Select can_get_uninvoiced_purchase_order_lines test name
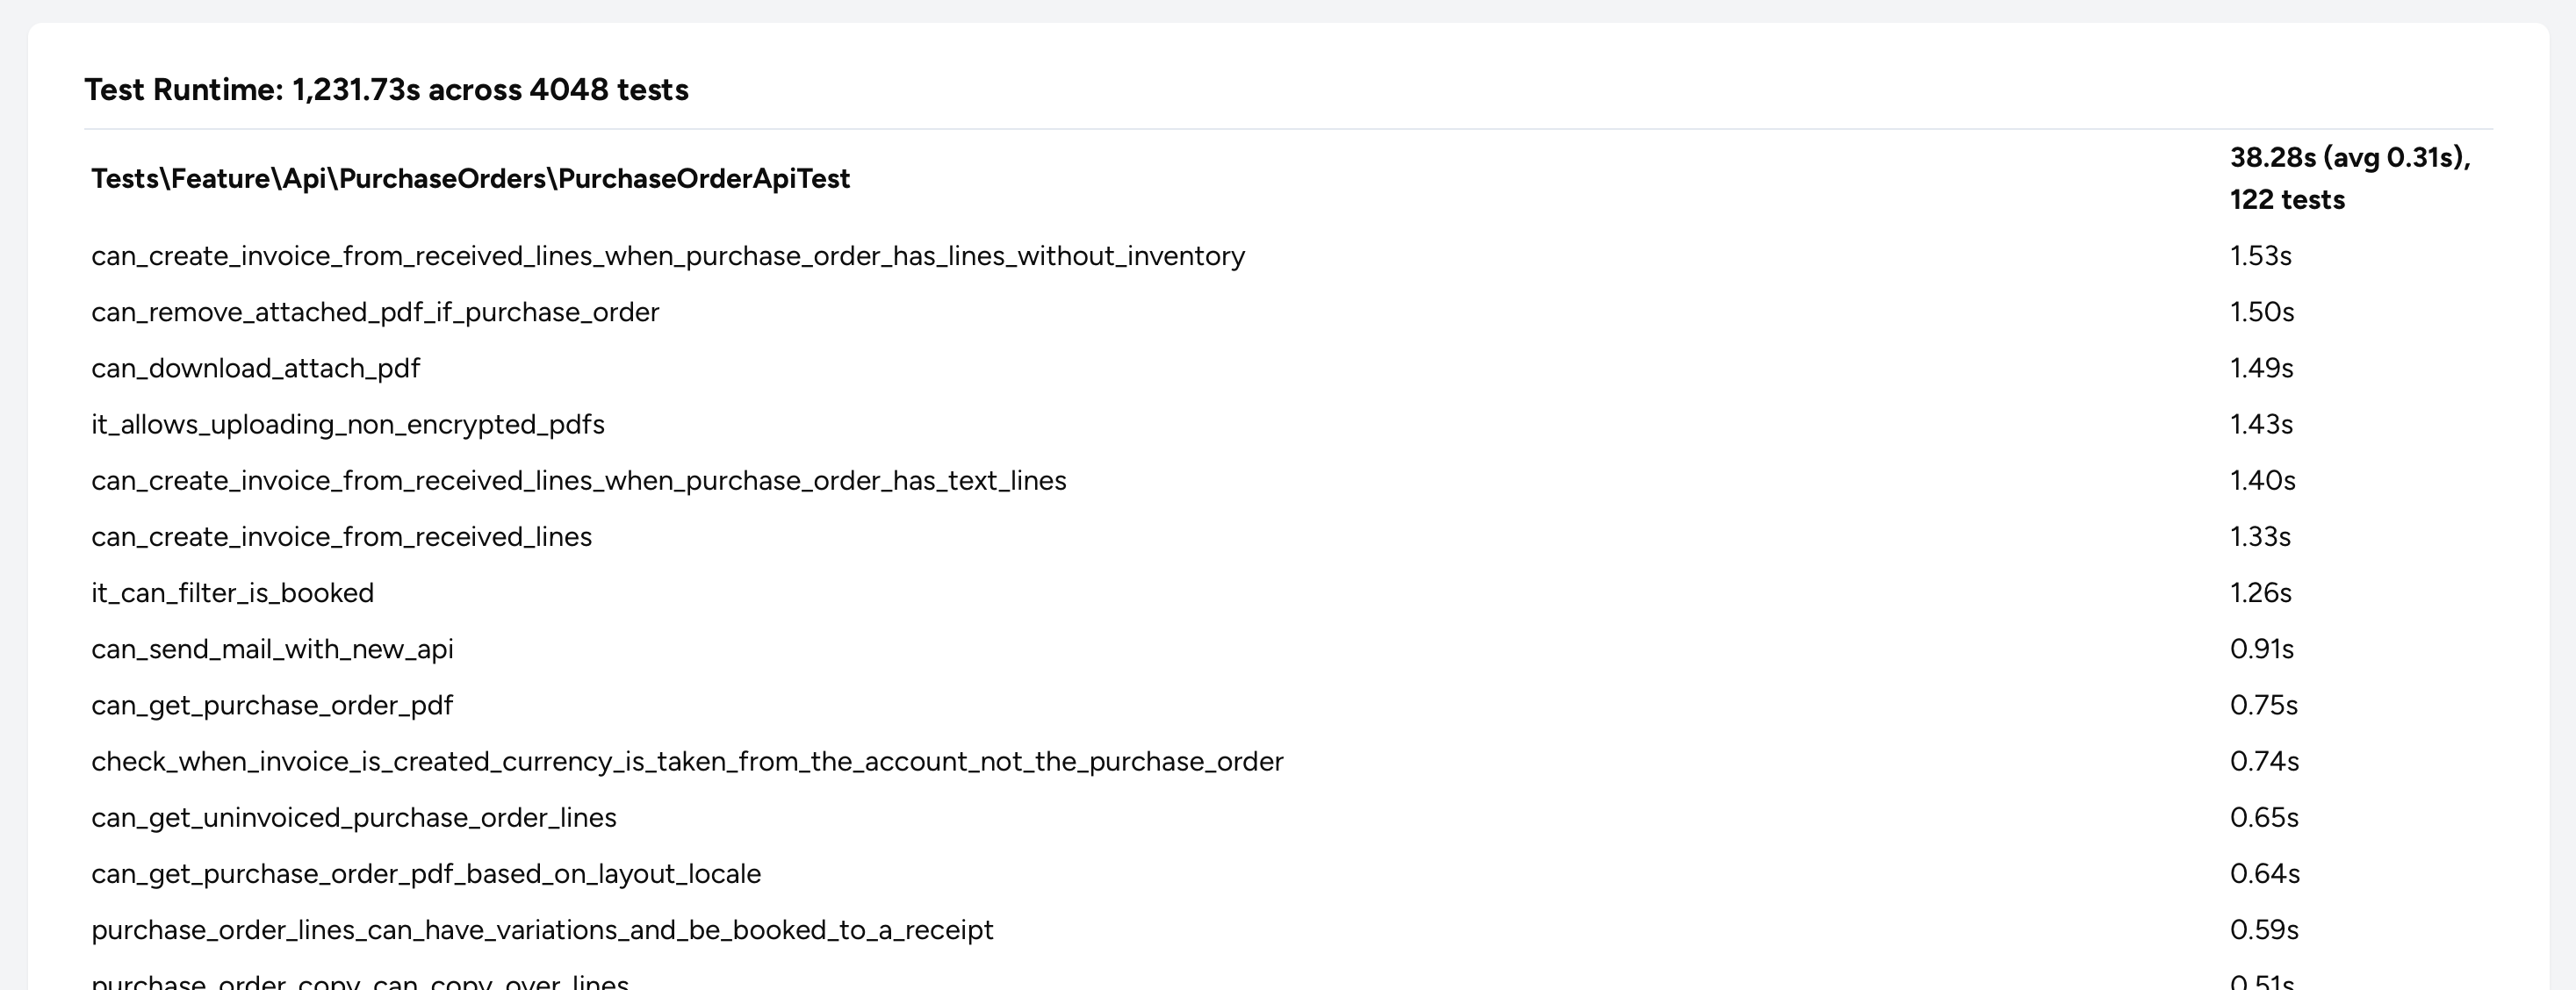This screenshot has width=2576, height=990. (x=354, y=817)
